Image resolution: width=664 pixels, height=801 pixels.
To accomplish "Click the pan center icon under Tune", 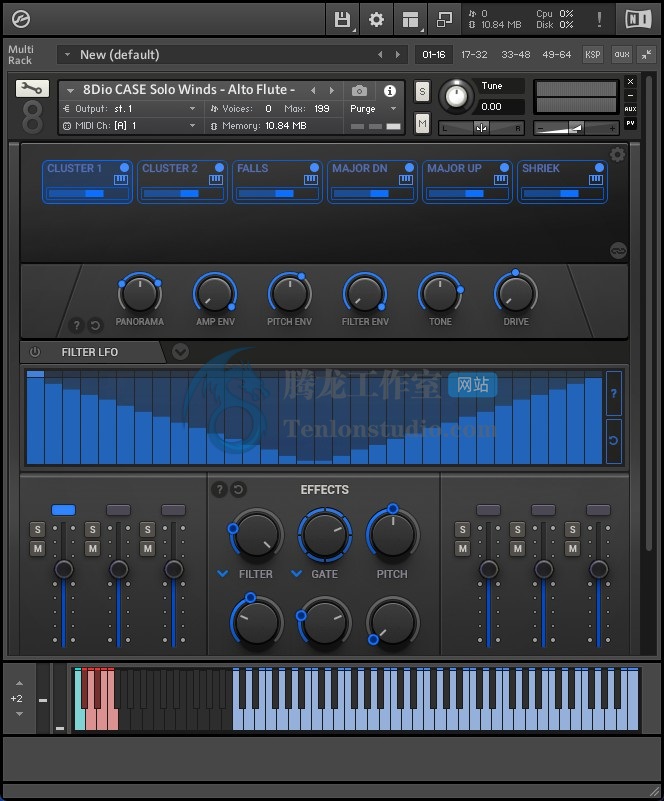I will point(481,128).
